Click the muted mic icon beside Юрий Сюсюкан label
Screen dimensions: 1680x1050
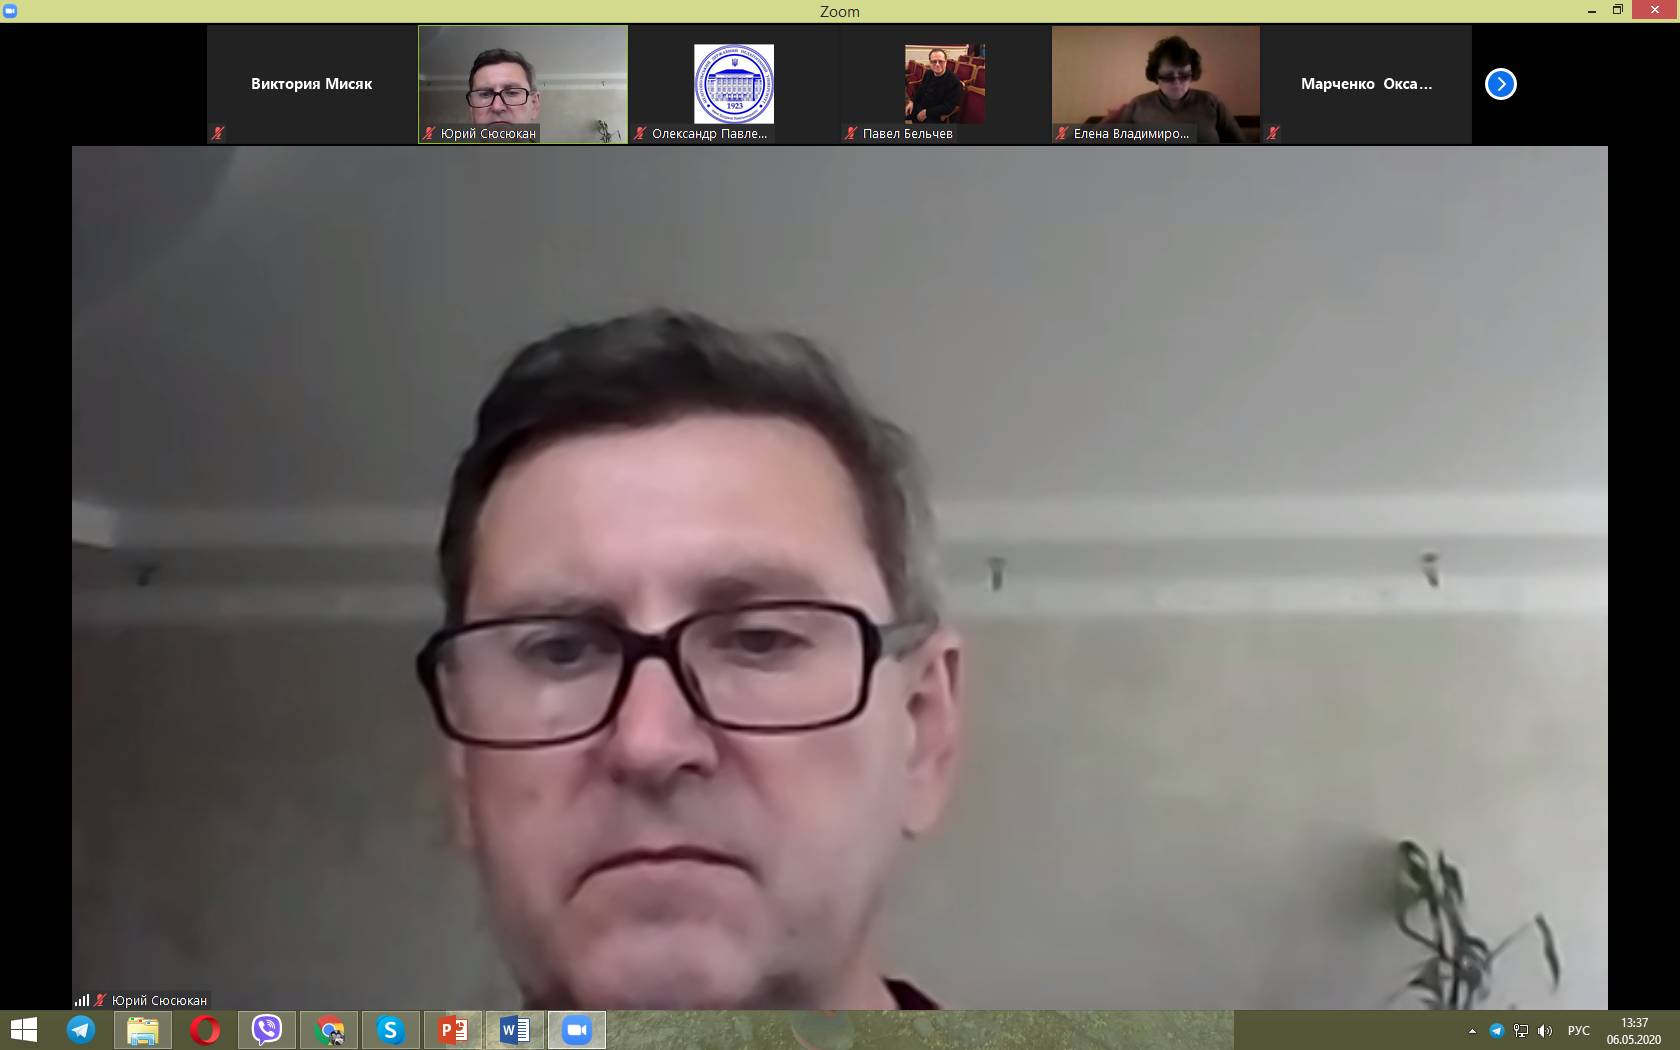(100, 1000)
